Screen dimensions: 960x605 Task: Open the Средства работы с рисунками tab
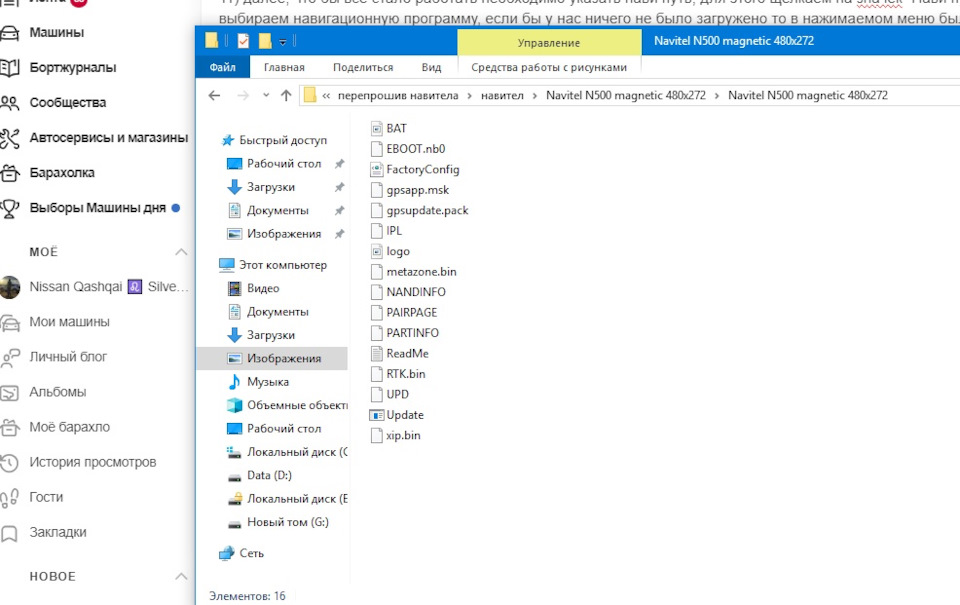point(549,67)
